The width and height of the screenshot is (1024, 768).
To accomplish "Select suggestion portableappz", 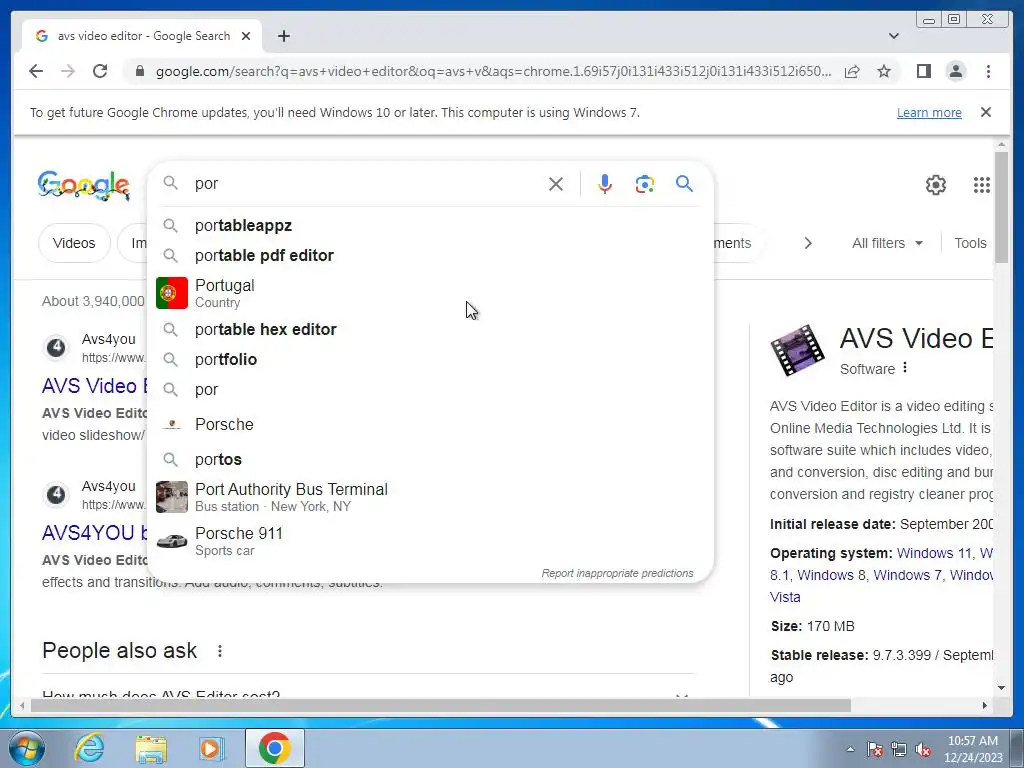I will 431,225.
